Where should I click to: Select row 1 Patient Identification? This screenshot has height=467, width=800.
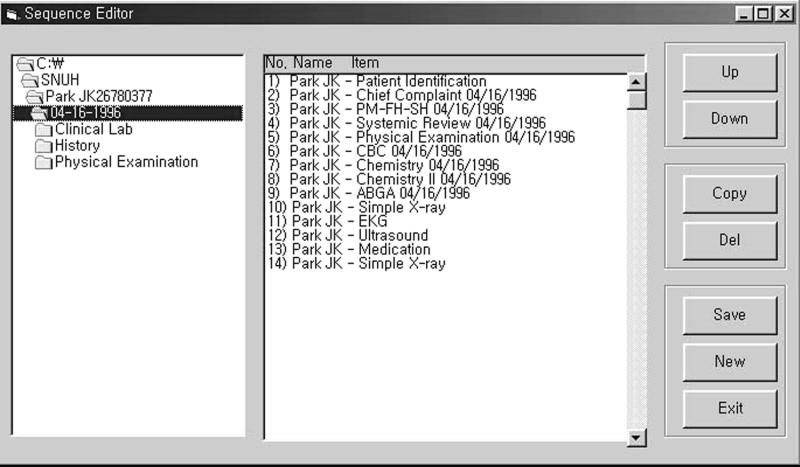click(377, 81)
